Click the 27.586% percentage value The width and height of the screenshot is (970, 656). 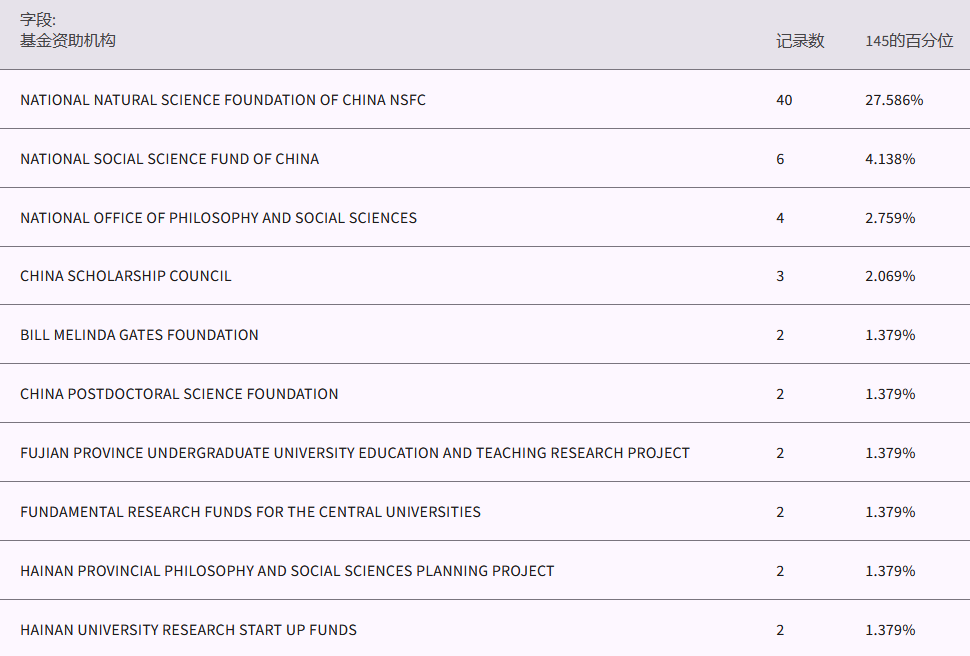pos(894,100)
